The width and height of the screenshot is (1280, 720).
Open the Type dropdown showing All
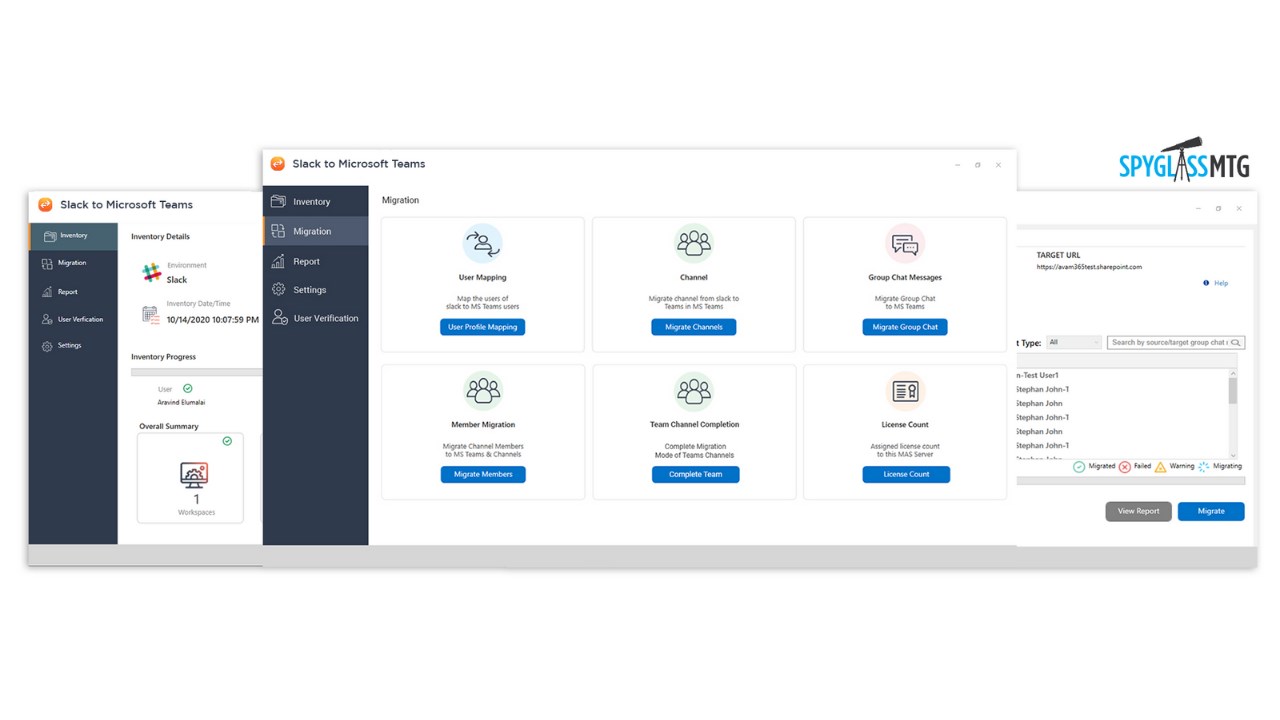[x=1074, y=342]
